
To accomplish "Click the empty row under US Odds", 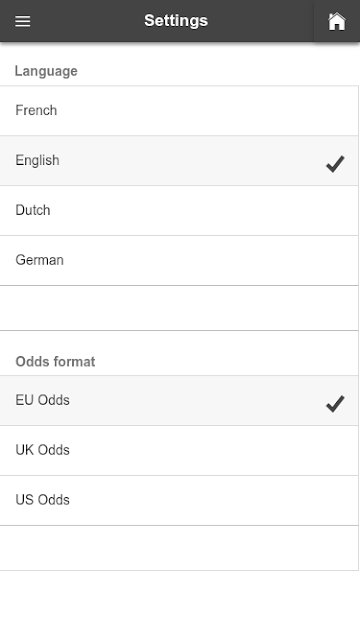I will (179, 548).
